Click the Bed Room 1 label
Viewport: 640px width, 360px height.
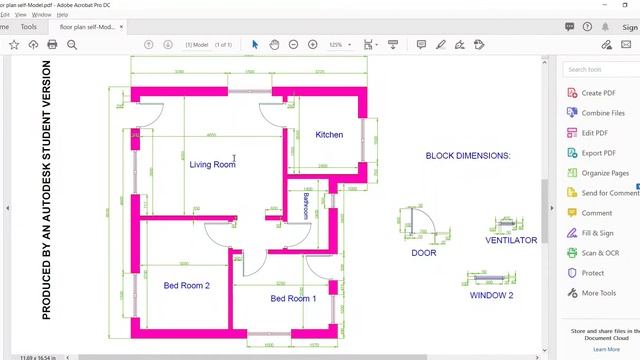click(293, 299)
